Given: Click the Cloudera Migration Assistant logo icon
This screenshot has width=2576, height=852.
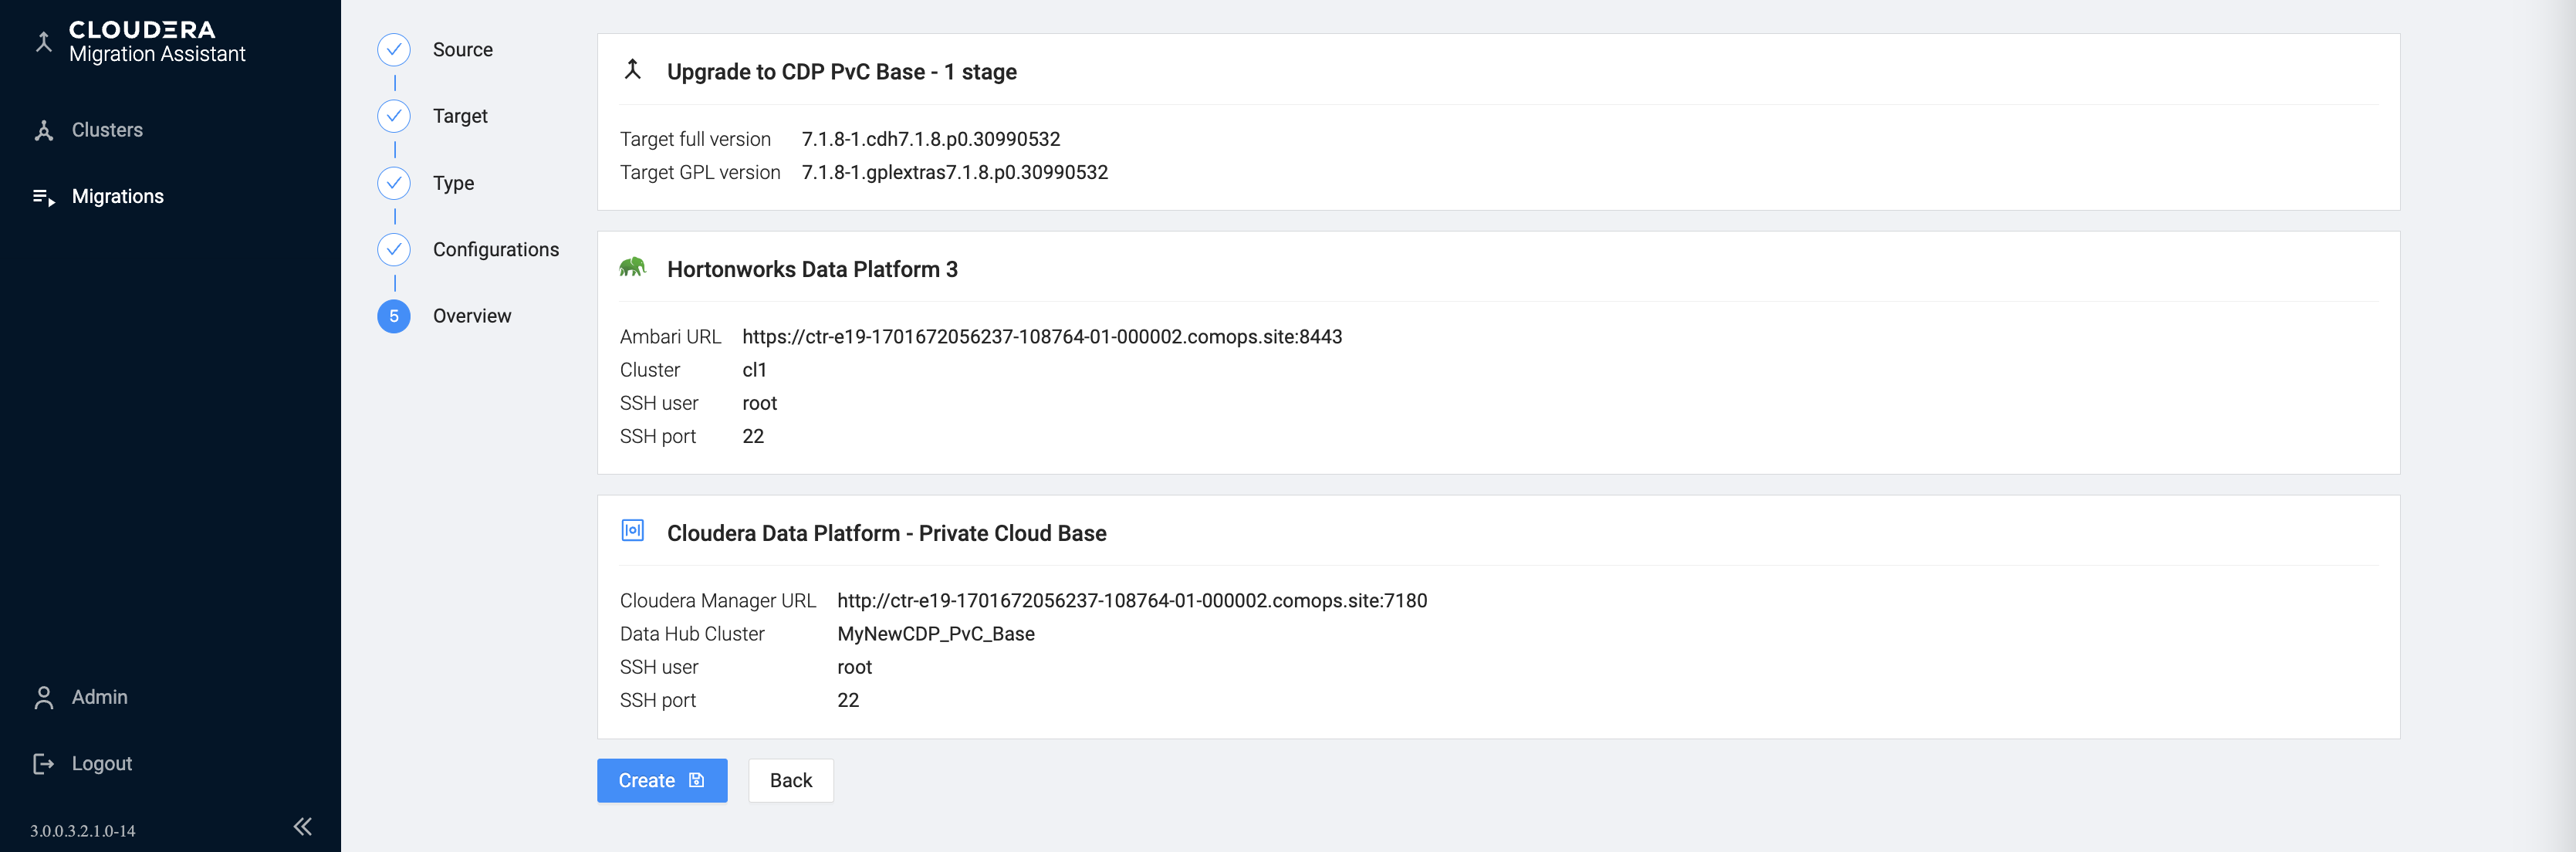Looking at the screenshot, I should (43, 42).
